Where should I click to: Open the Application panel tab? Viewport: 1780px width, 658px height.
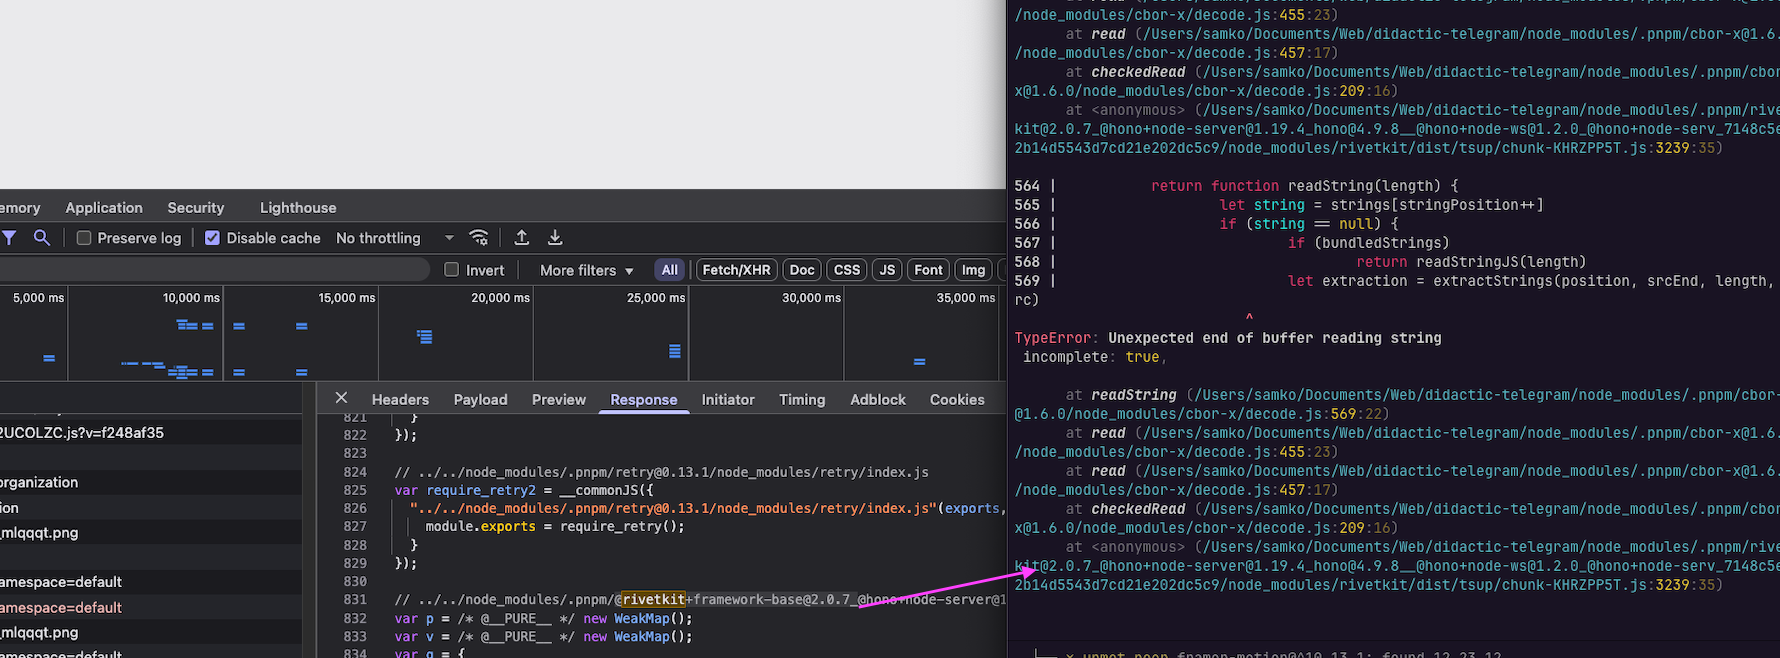[x=104, y=208]
